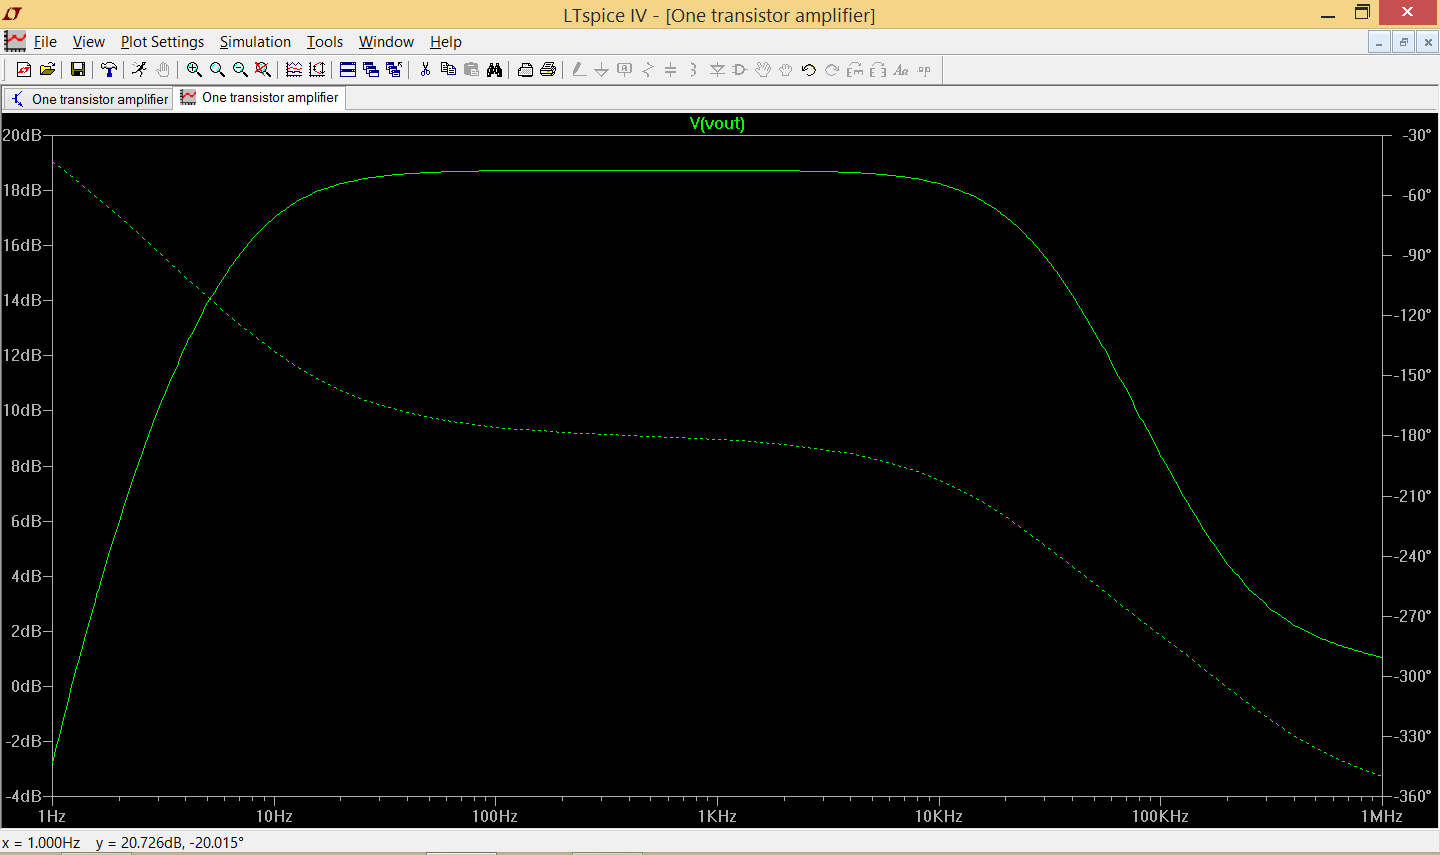The image size is (1440, 855).
Task: Click the Move hand icon
Action: pyautogui.click(x=763, y=69)
